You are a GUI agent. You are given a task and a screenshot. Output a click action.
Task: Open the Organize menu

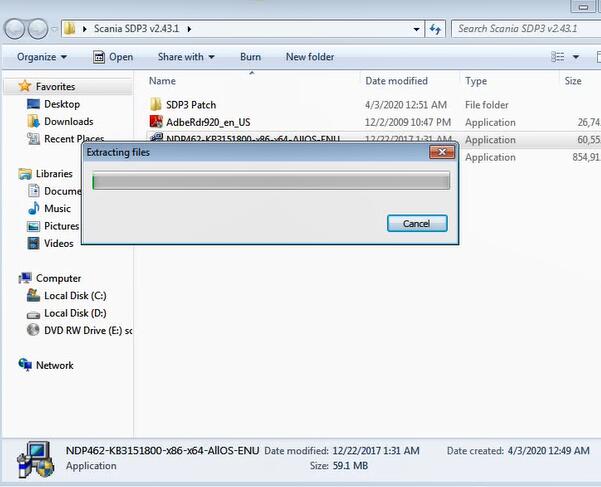[x=42, y=57]
